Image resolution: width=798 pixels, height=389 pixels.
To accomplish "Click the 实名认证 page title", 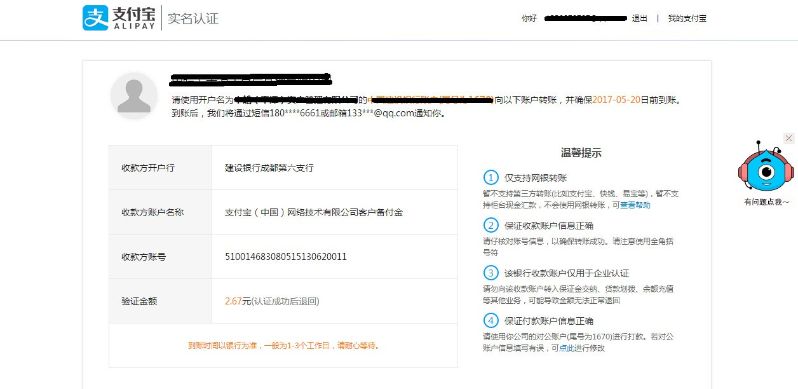I will point(193,19).
